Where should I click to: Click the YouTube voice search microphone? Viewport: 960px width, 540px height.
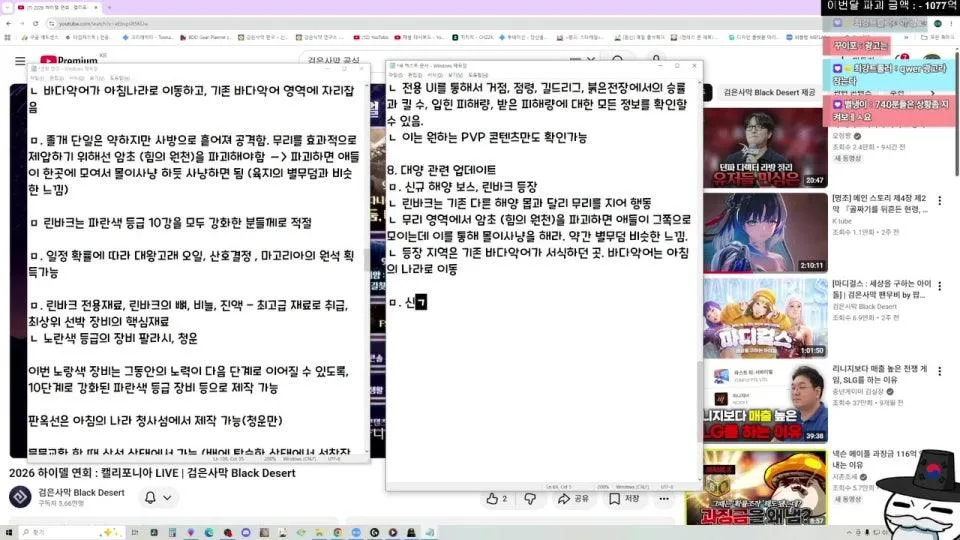click(x=656, y=60)
